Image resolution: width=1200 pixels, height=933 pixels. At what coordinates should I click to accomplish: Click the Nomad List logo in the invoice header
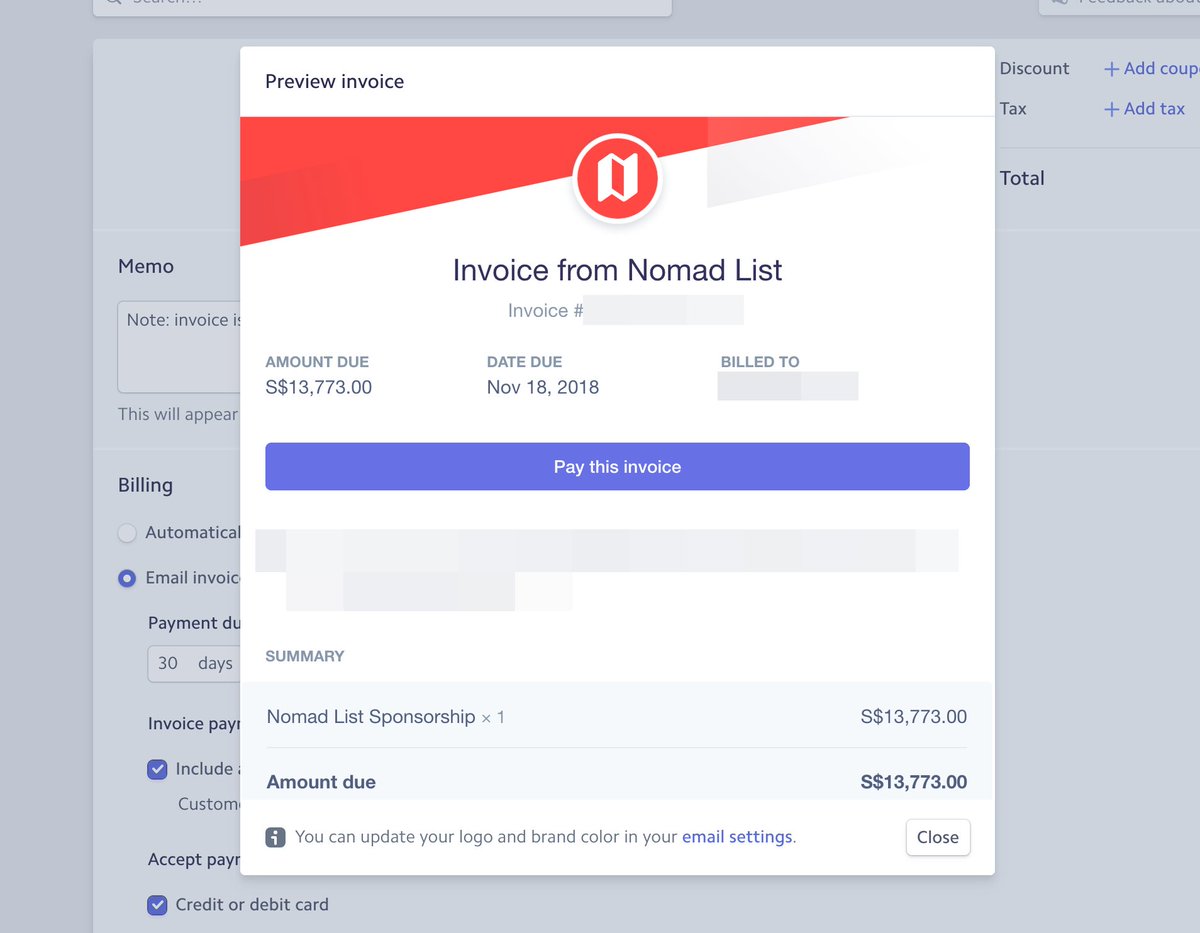click(x=617, y=179)
